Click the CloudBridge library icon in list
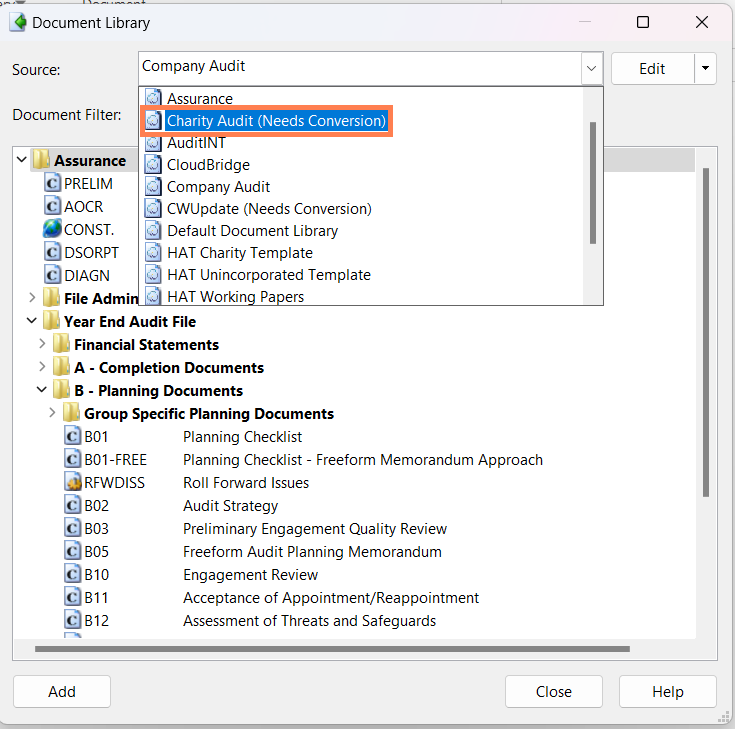The height and width of the screenshot is (729, 735). pyautogui.click(x=153, y=165)
